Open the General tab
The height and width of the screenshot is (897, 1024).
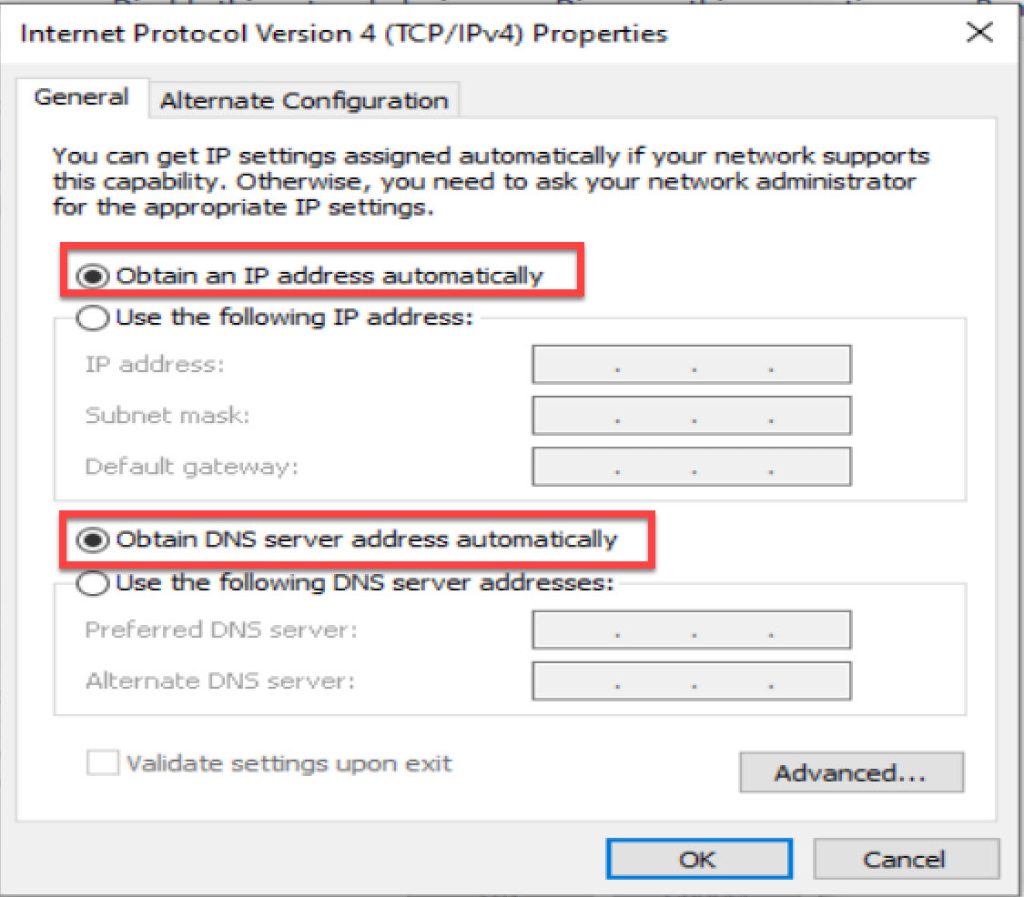82,97
